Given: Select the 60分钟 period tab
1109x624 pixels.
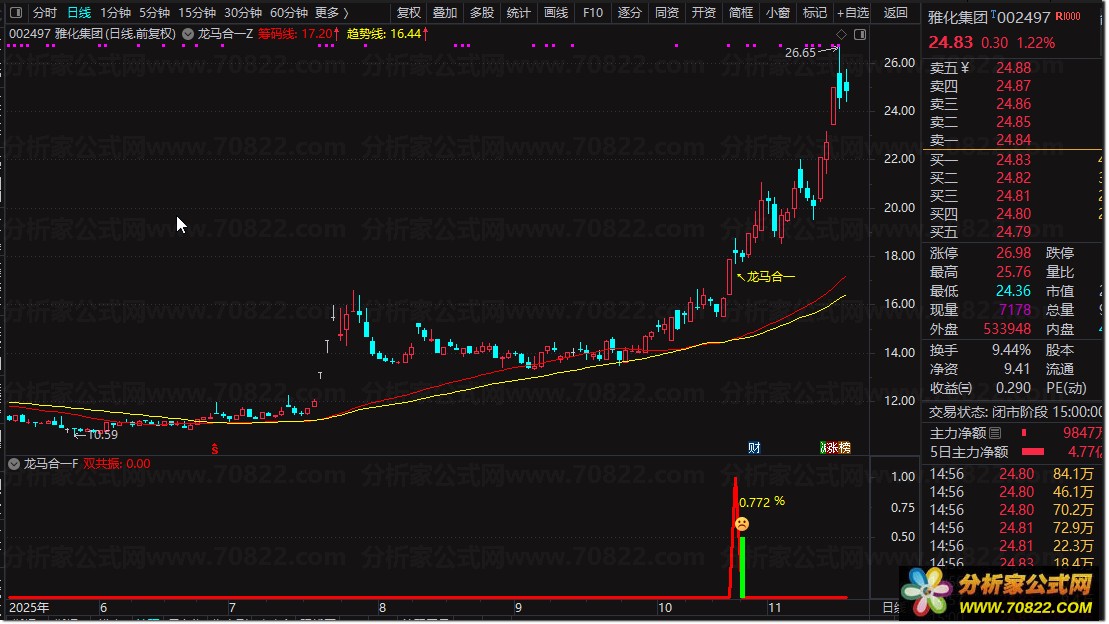Looking at the screenshot, I should pyautogui.click(x=289, y=13).
